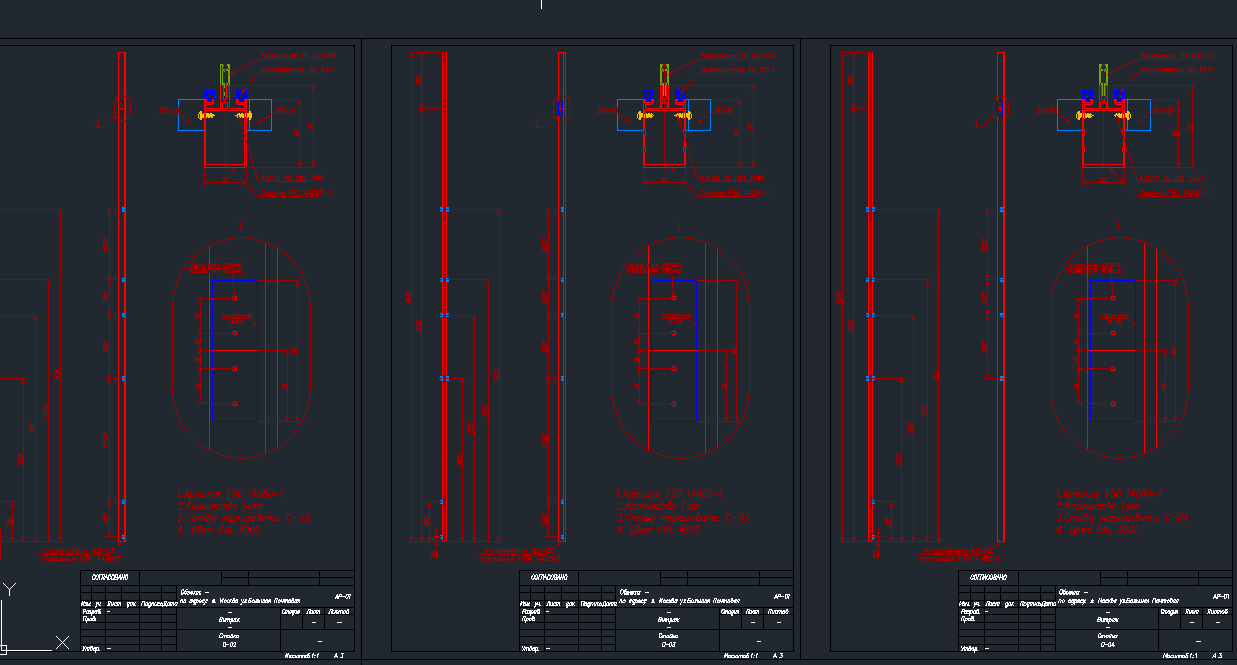
Task: Select "Уплотнитель ZD 6211" label on С-03 sheet
Action: coord(737,70)
